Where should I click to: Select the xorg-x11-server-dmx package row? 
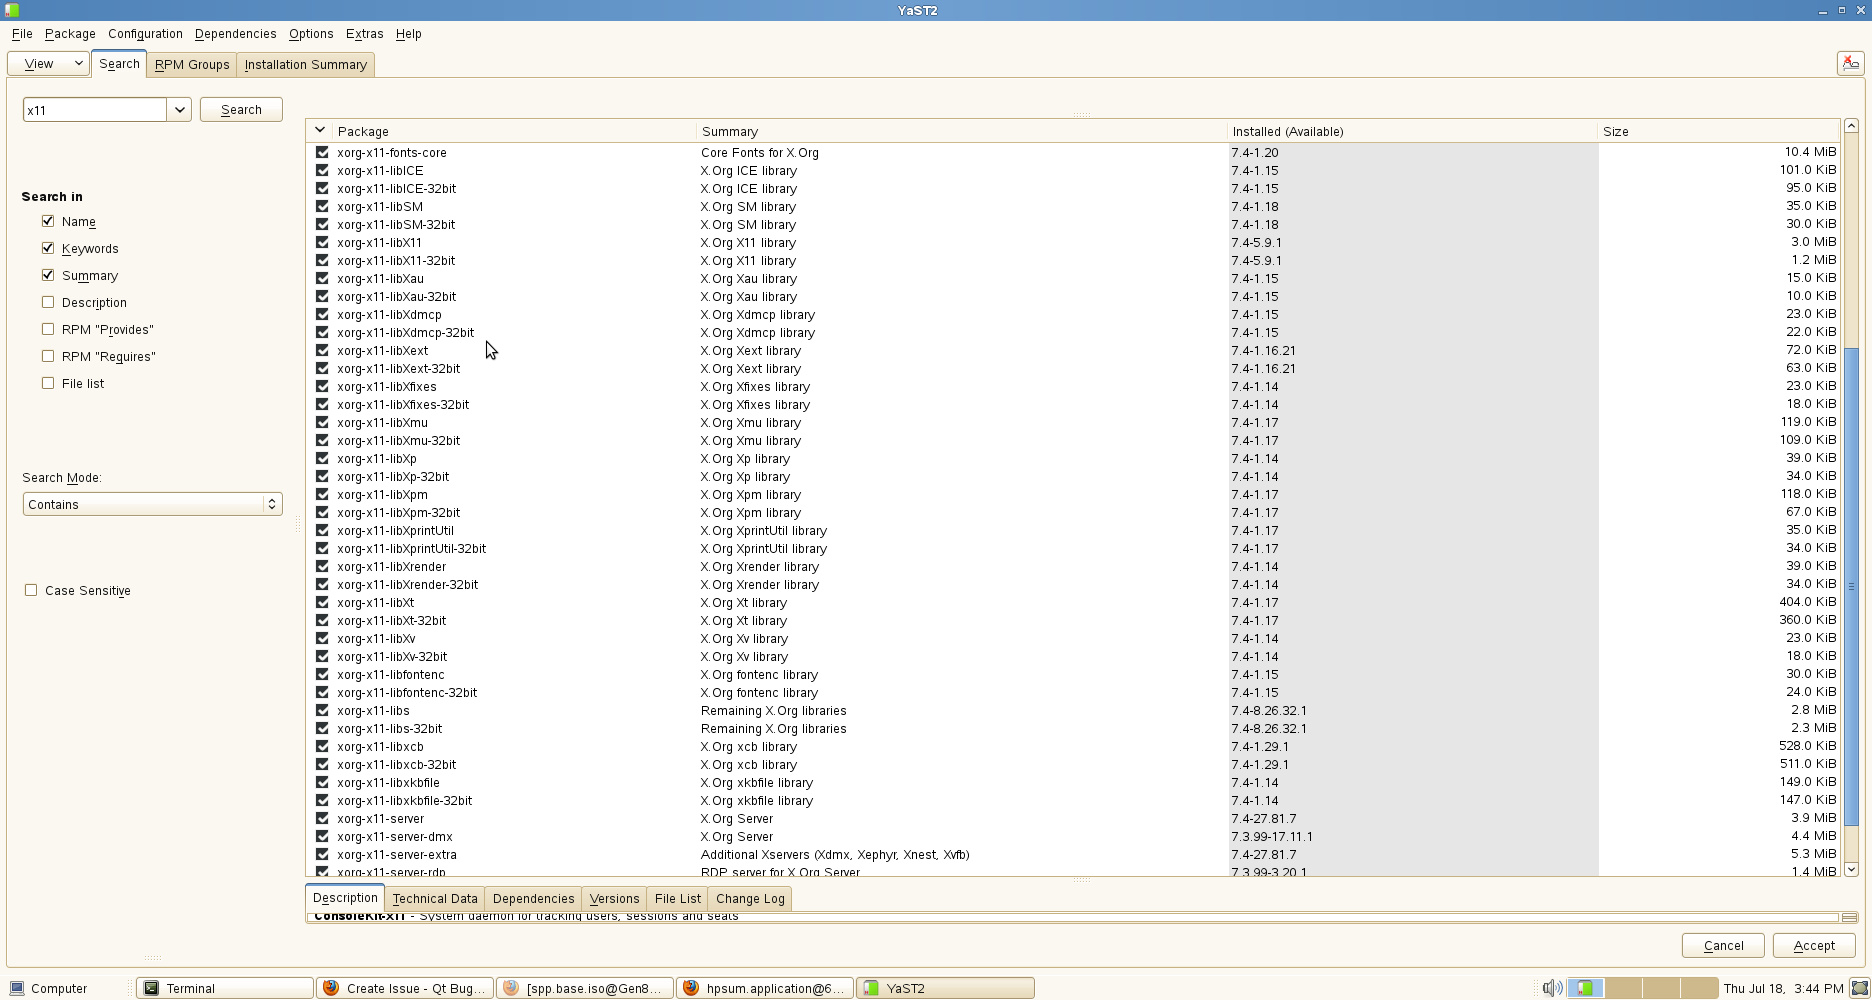1072,836
